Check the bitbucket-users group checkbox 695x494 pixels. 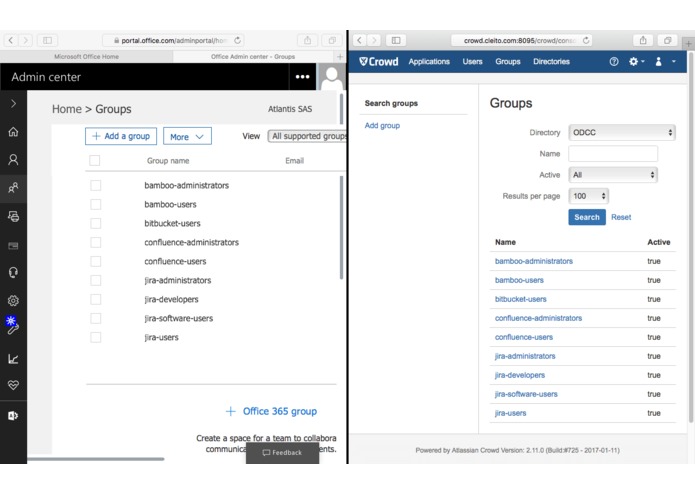tap(95, 223)
